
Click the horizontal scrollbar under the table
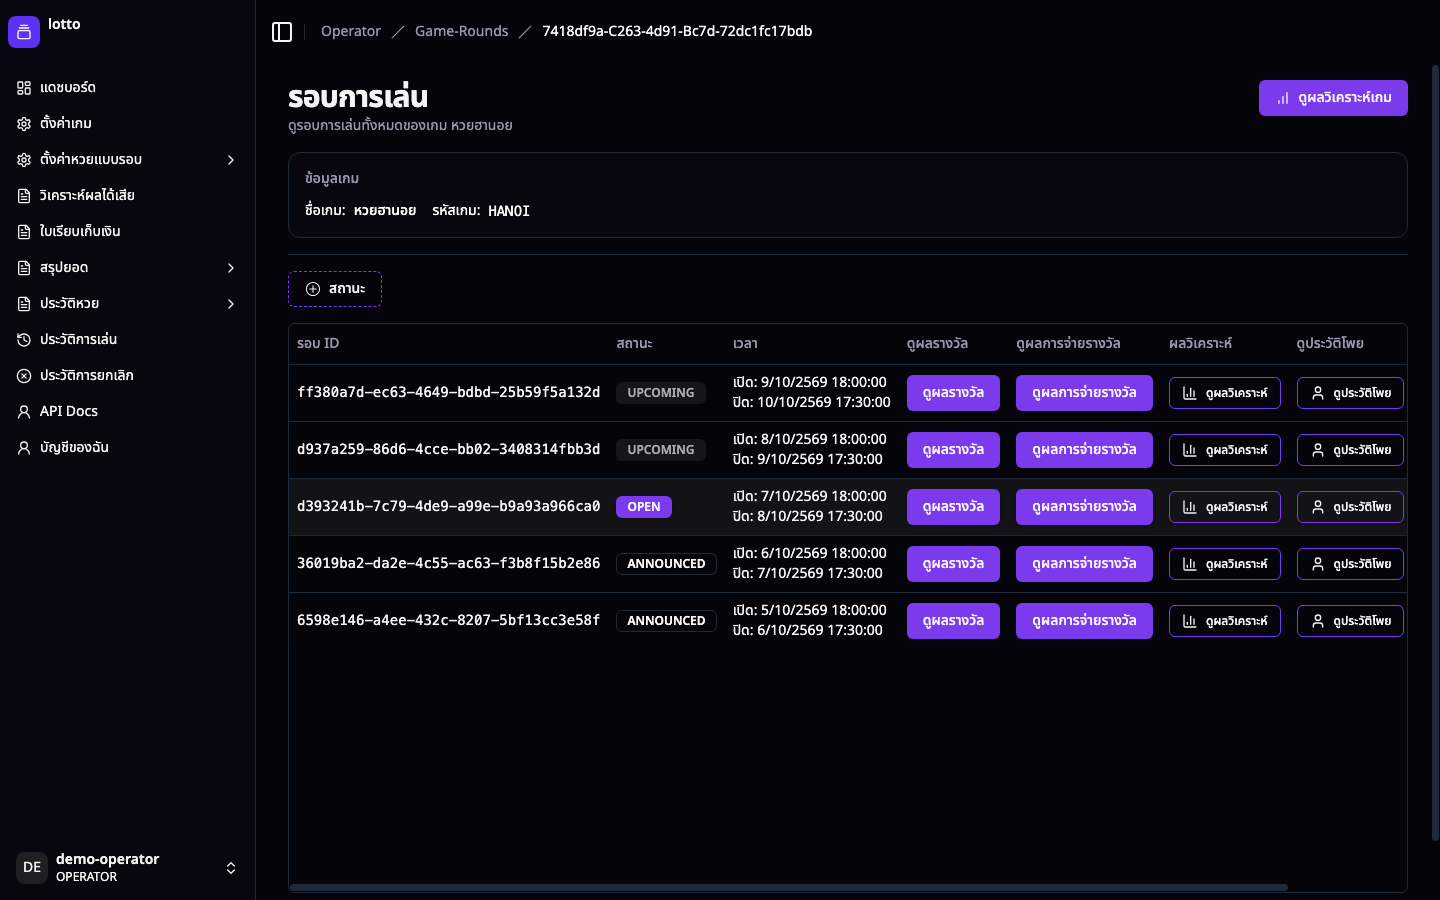pyautogui.click(x=788, y=887)
